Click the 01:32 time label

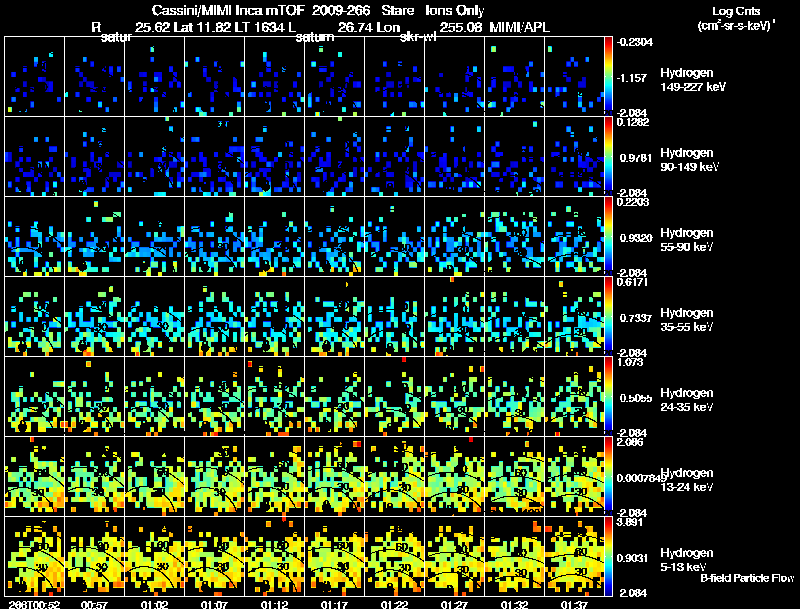pos(514,604)
